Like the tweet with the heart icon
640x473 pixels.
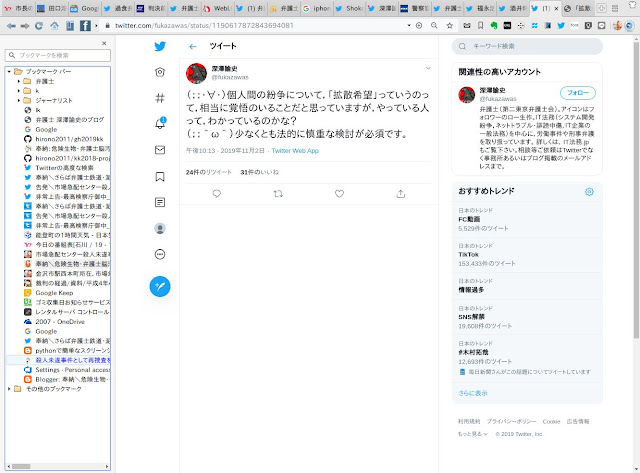(x=340, y=194)
